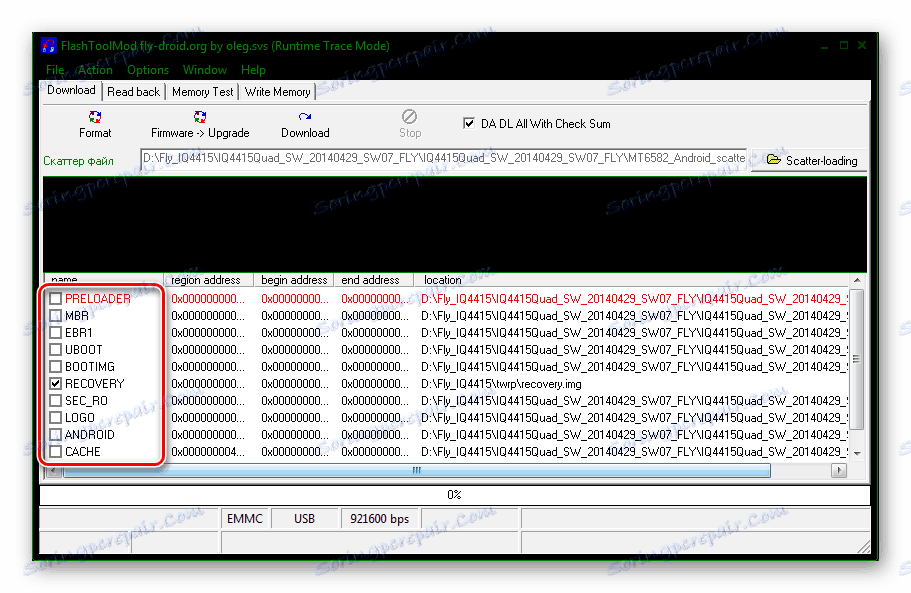Uncheck the RECOVERY checkbox
The image size is (911, 593).
(x=55, y=383)
